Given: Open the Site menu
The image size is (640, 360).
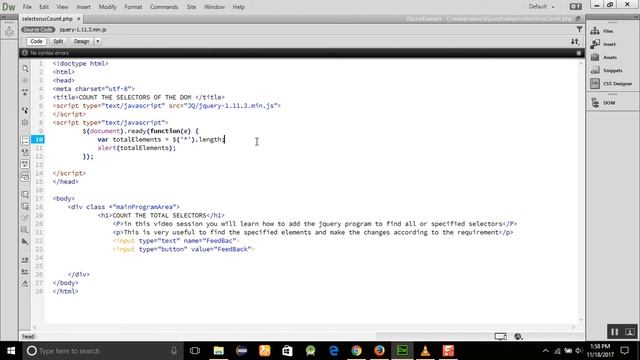Looking at the screenshot, I should (191, 7).
